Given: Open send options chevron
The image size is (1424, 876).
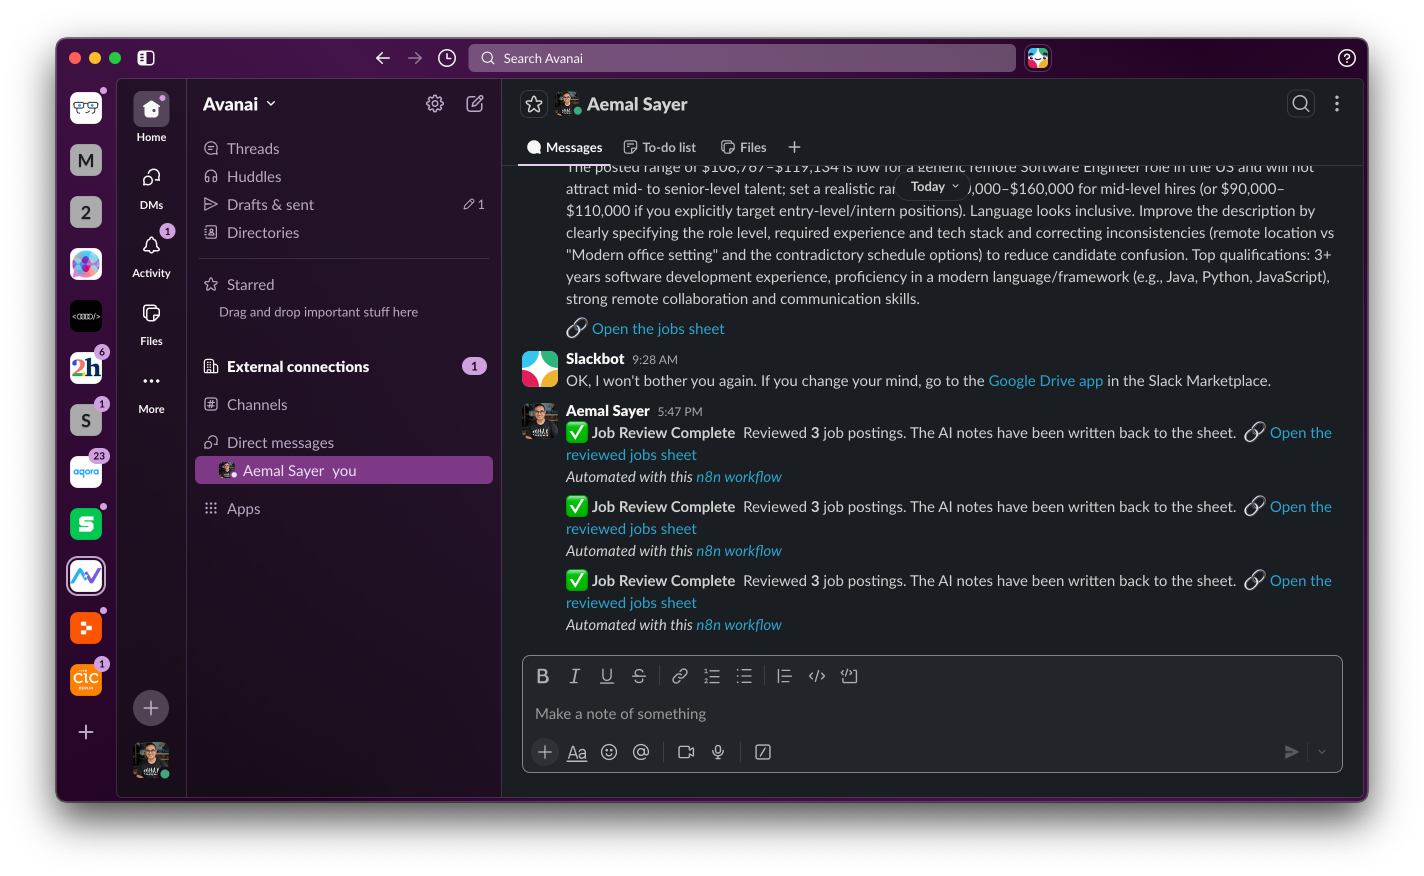Looking at the screenshot, I should pos(1322,752).
